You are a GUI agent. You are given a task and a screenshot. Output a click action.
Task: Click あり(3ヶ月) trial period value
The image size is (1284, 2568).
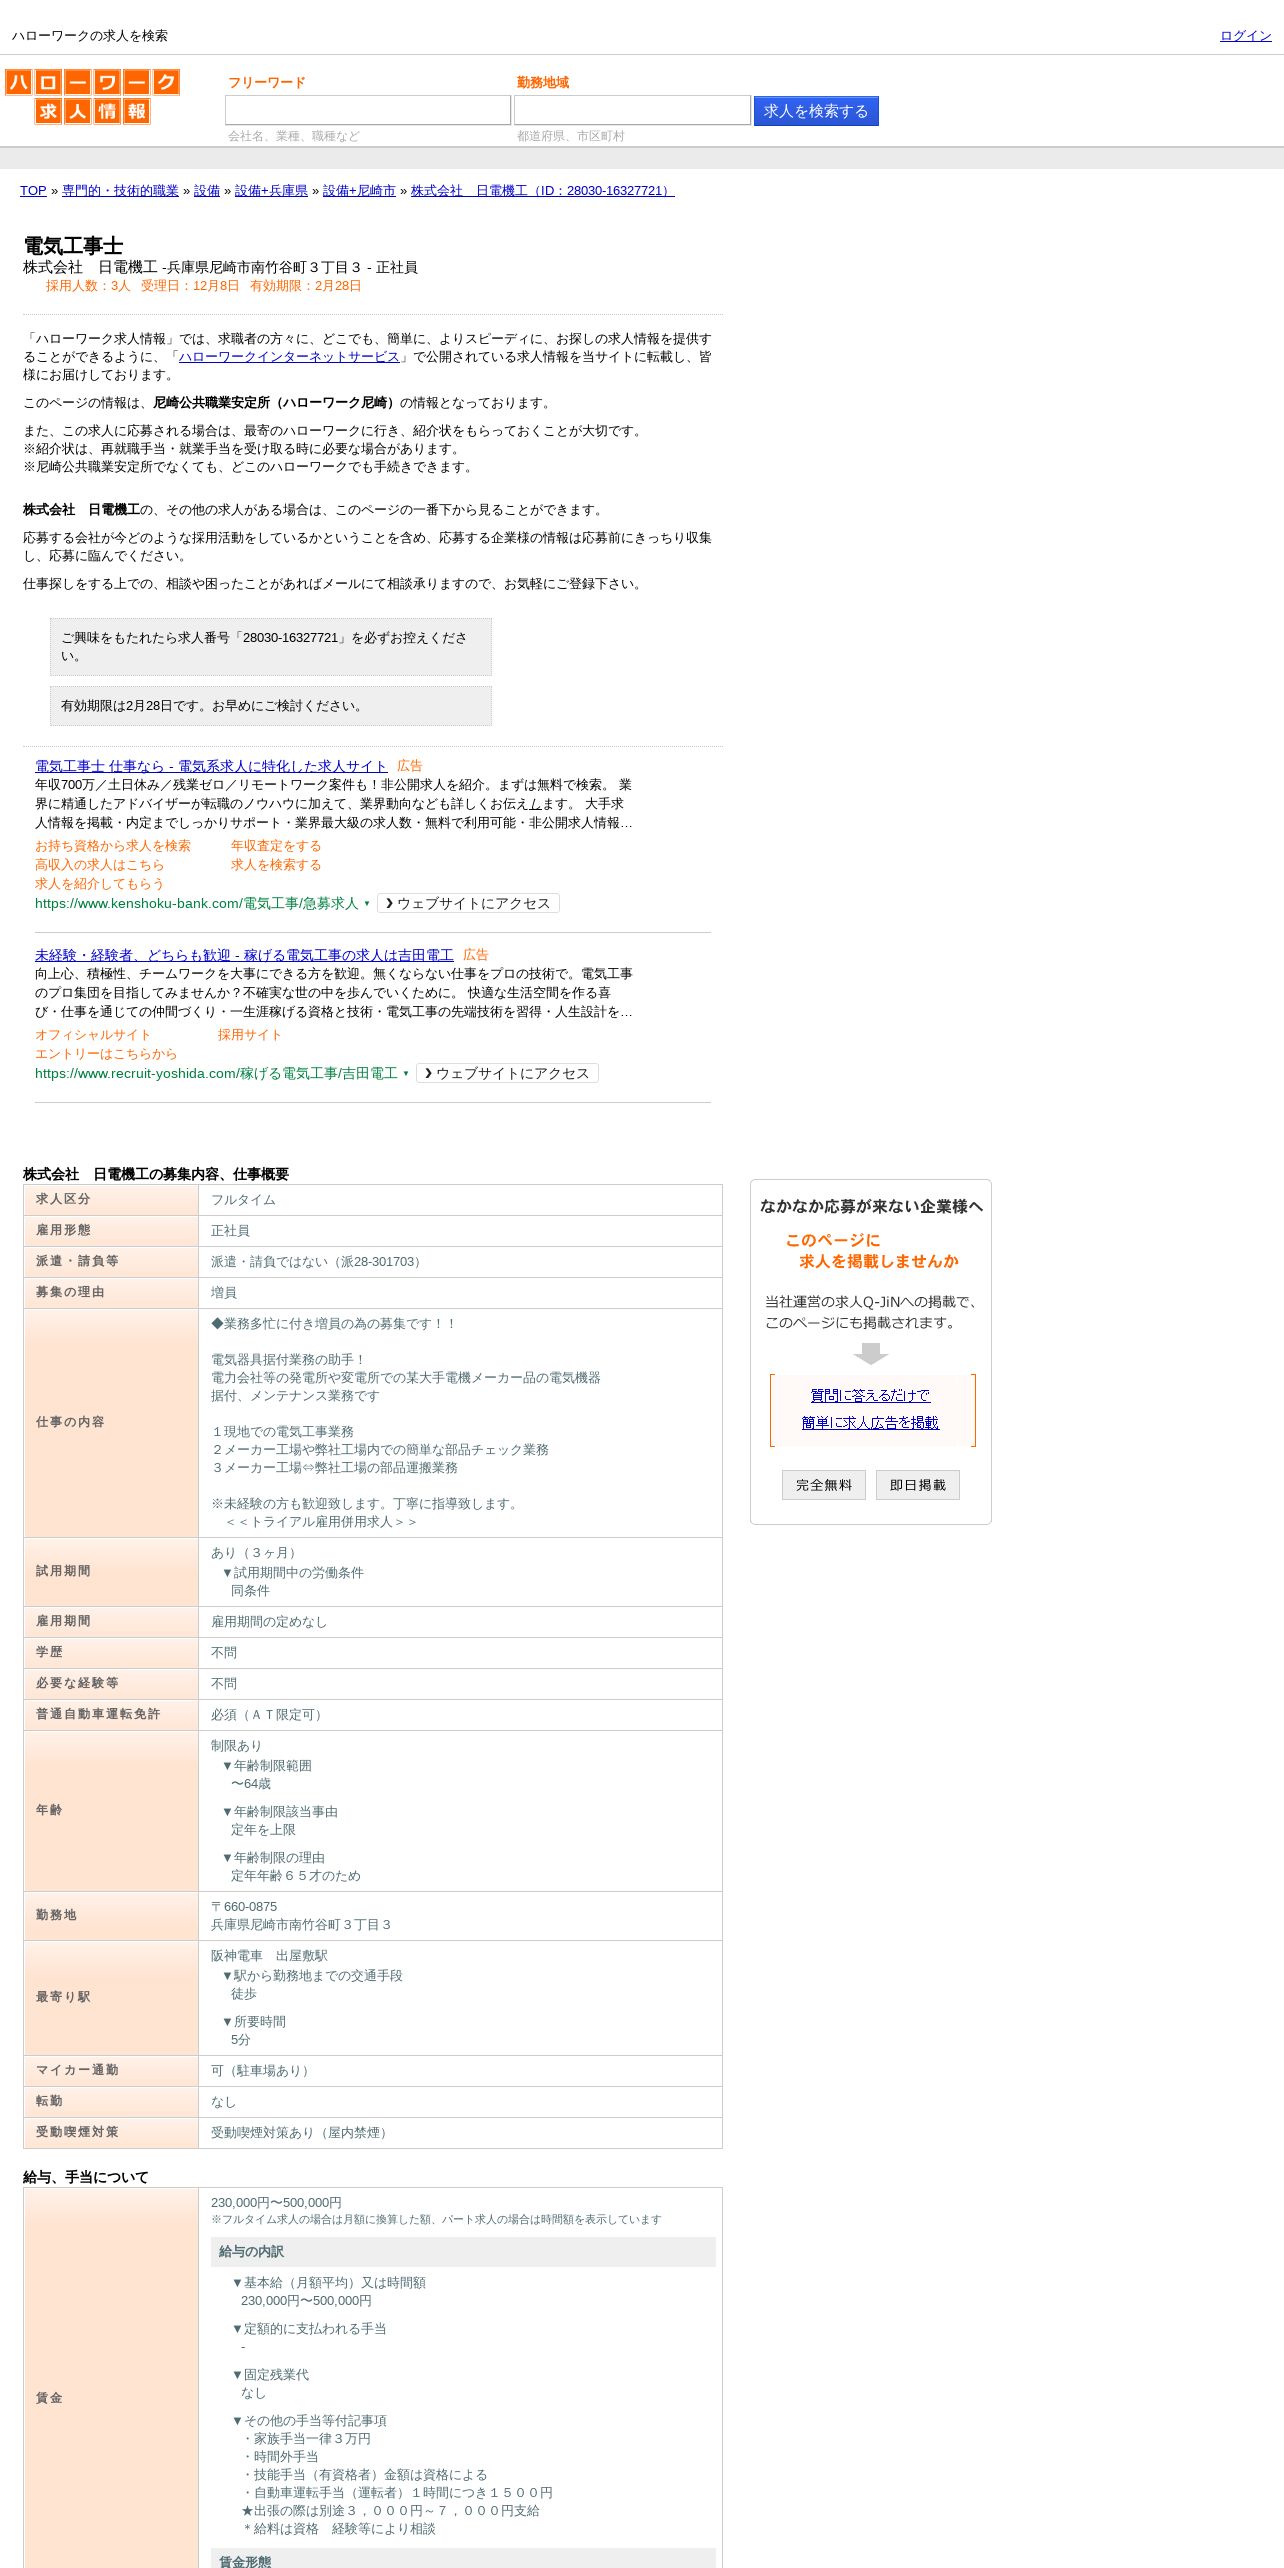(x=256, y=1553)
